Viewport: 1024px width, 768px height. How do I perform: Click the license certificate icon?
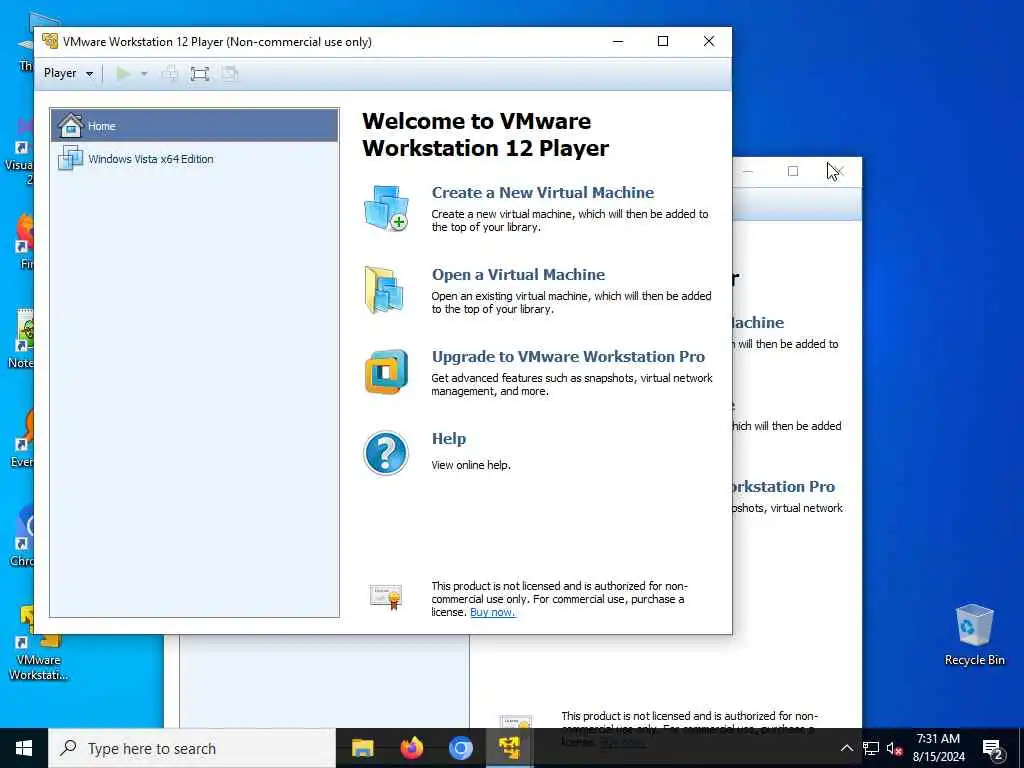pyautogui.click(x=386, y=597)
